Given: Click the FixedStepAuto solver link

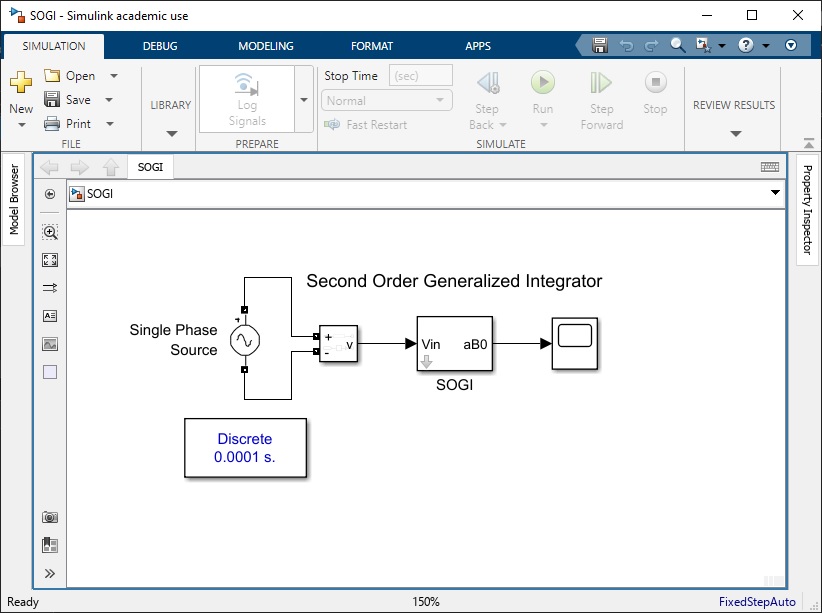Looking at the screenshot, I should tap(757, 602).
